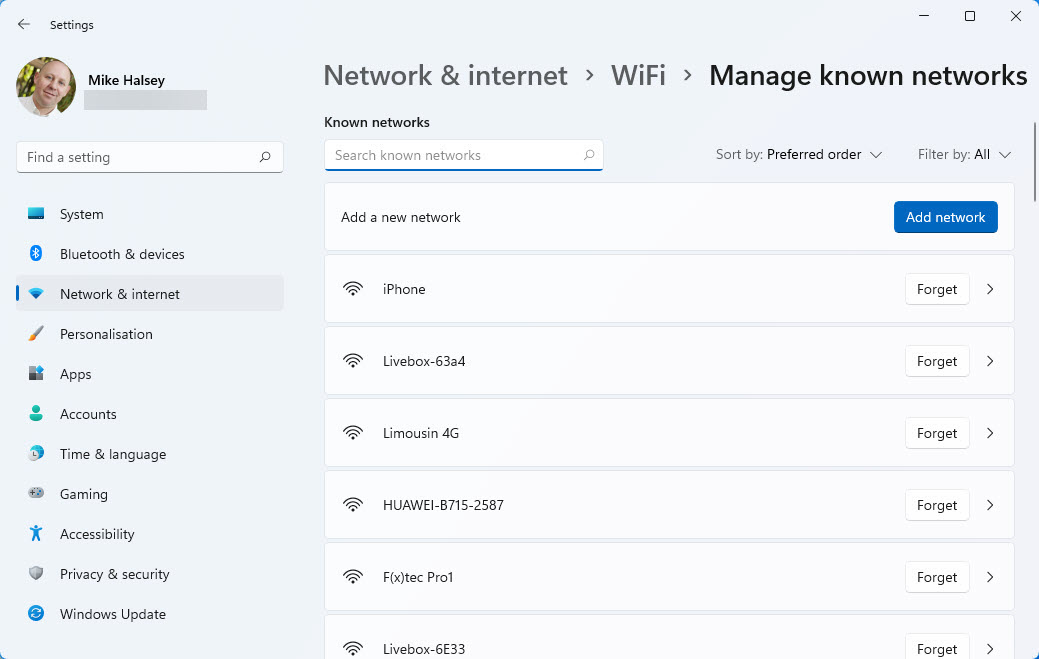The width and height of the screenshot is (1039, 659).
Task: Expand the iPhone network details chevron
Action: (x=990, y=289)
